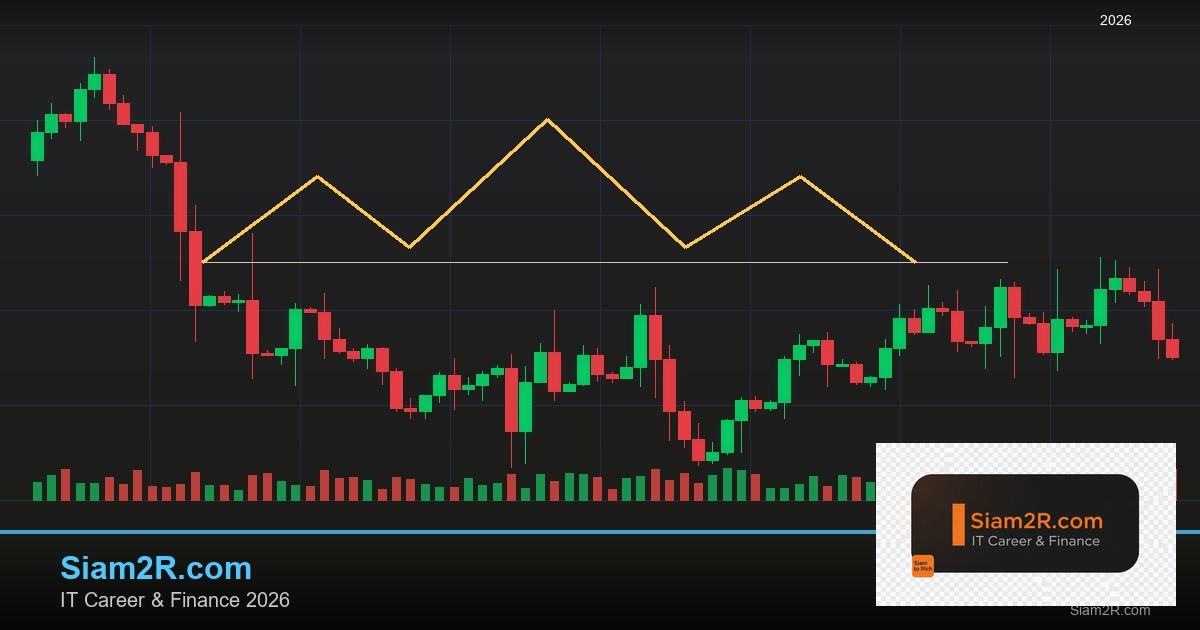1200x630 pixels.
Task: Click the blue Siam2R.com title text
Action: [x=156, y=568]
